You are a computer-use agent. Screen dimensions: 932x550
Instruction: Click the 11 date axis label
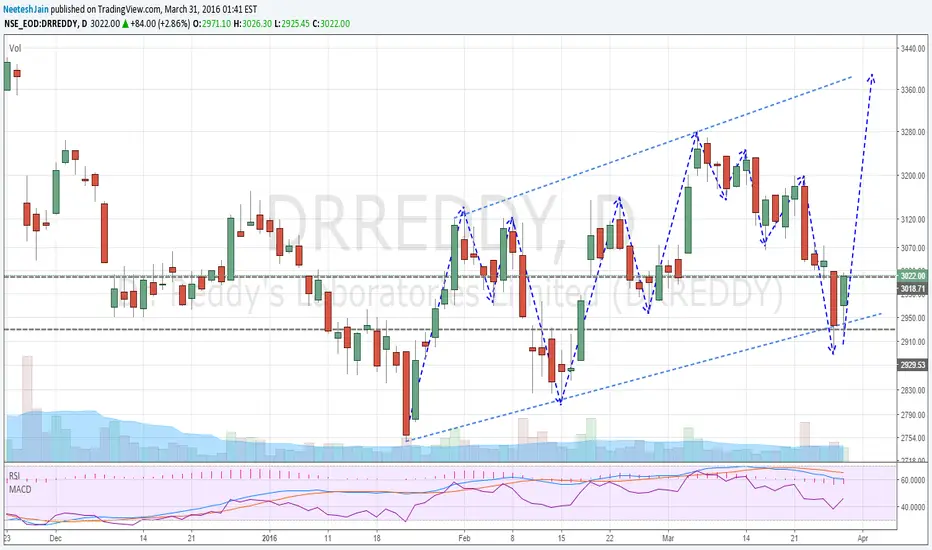coord(328,538)
